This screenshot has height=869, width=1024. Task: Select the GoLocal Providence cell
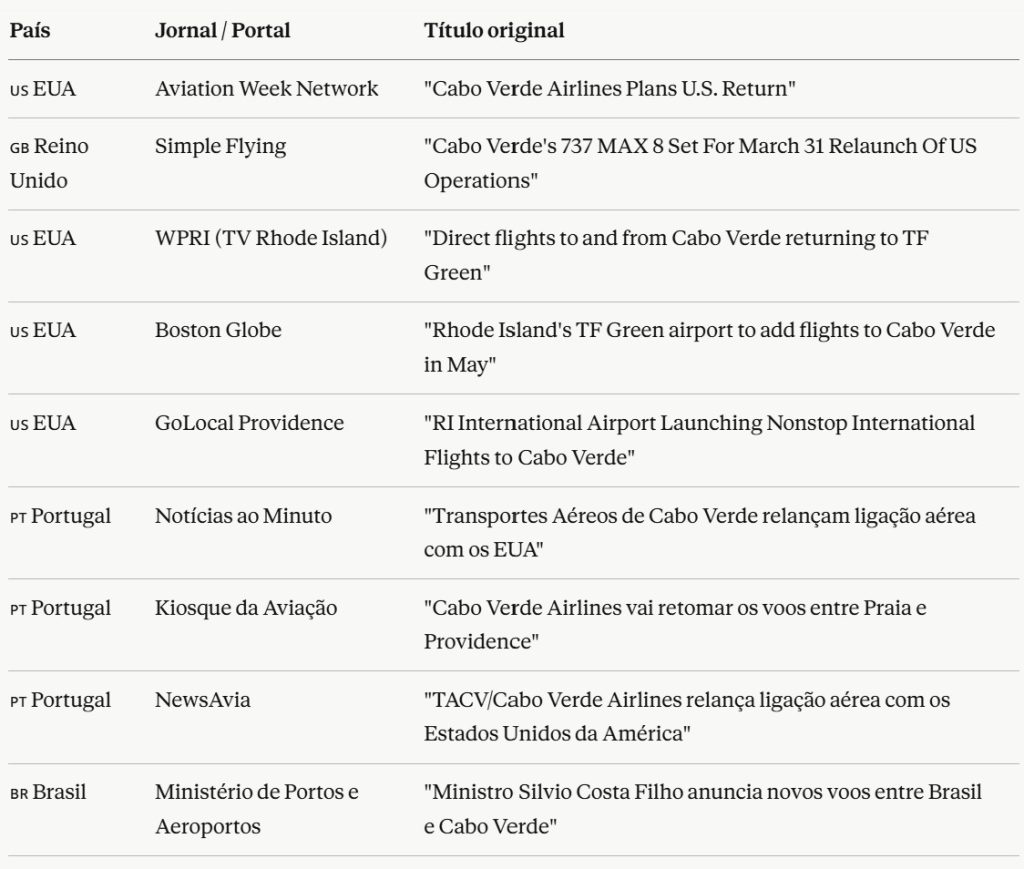(249, 423)
